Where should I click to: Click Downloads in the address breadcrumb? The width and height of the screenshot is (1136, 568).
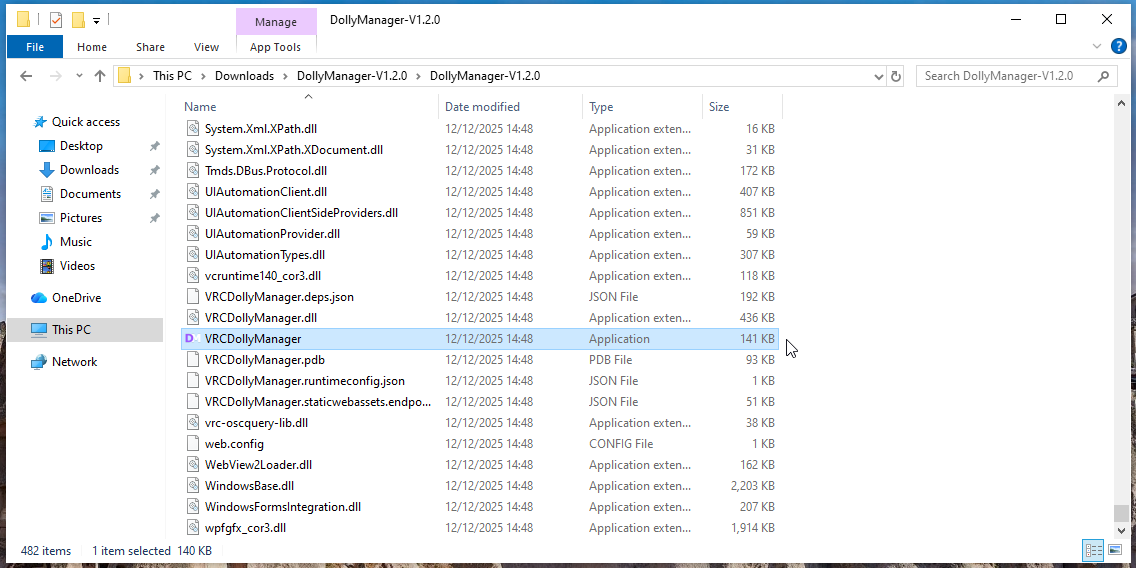[244, 76]
